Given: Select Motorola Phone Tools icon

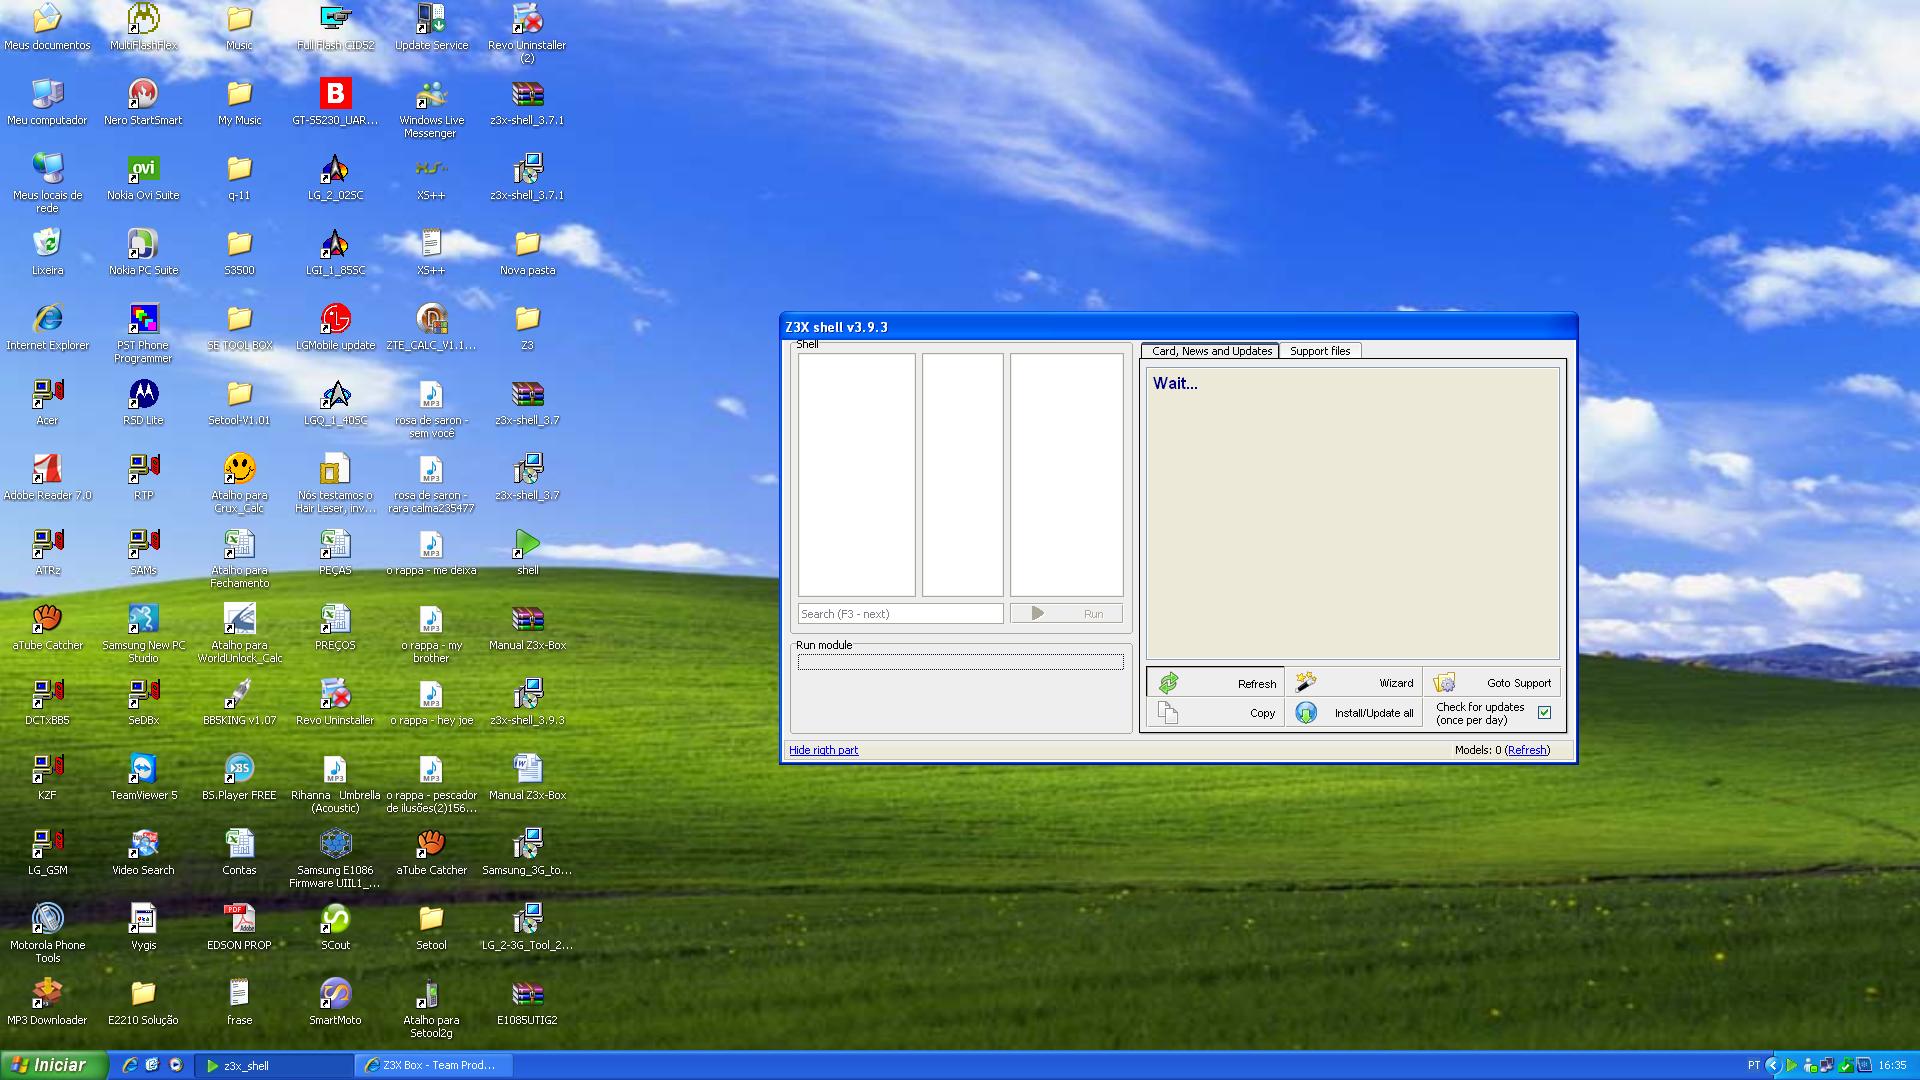Looking at the screenshot, I should click(47, 933).
